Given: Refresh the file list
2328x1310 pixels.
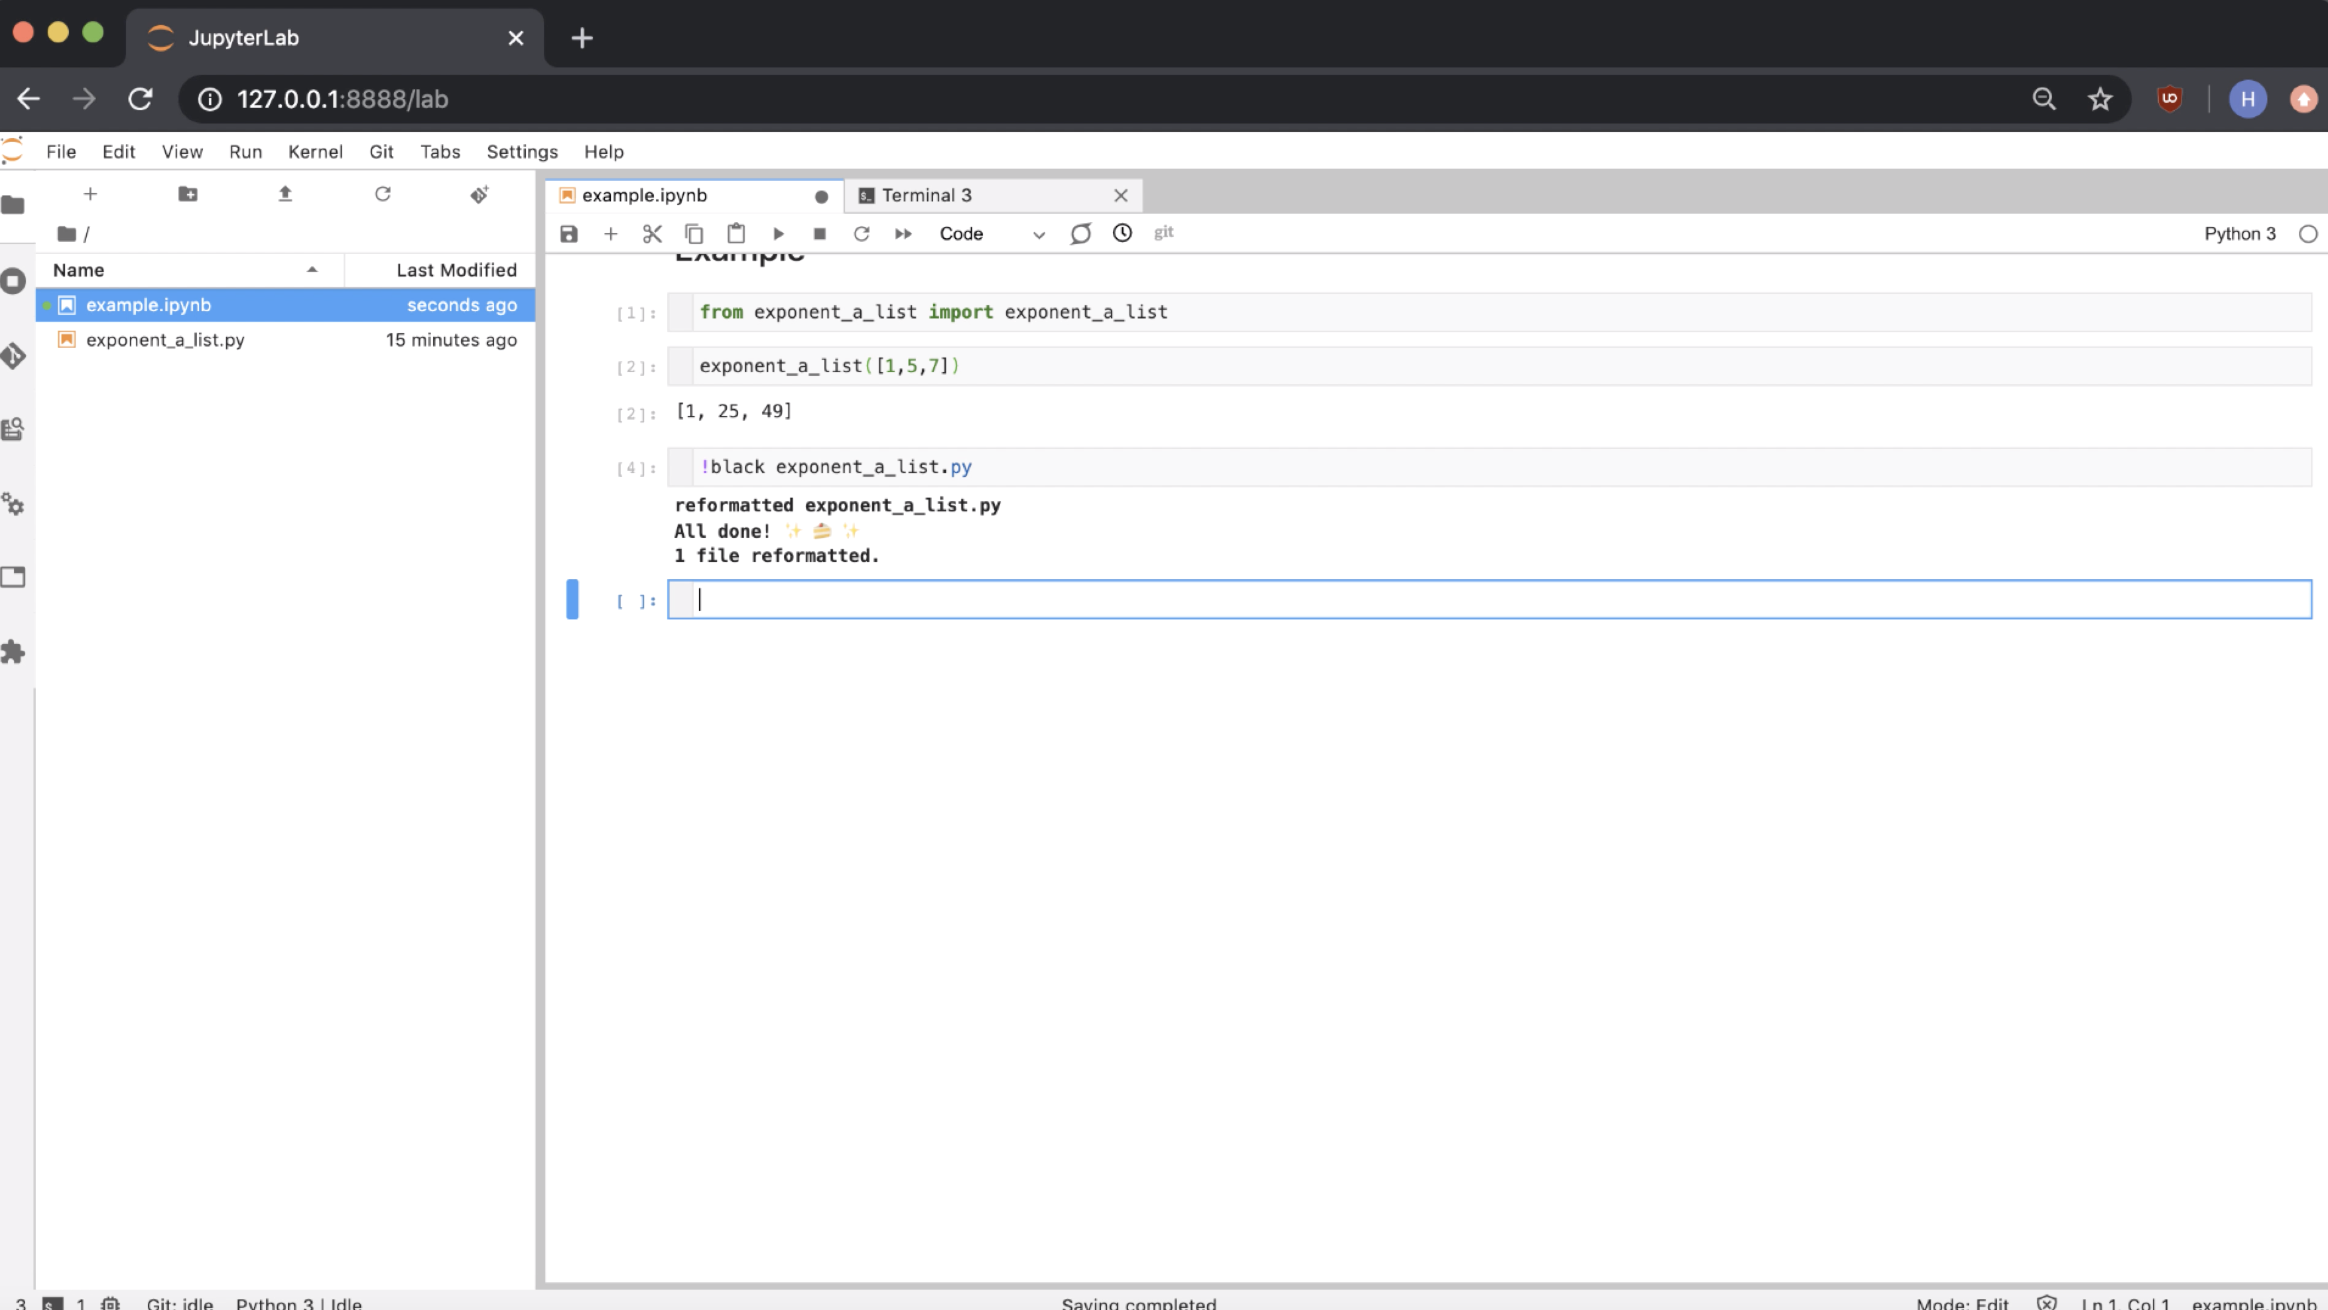Looking at the screenshot, I should [382, 194].
